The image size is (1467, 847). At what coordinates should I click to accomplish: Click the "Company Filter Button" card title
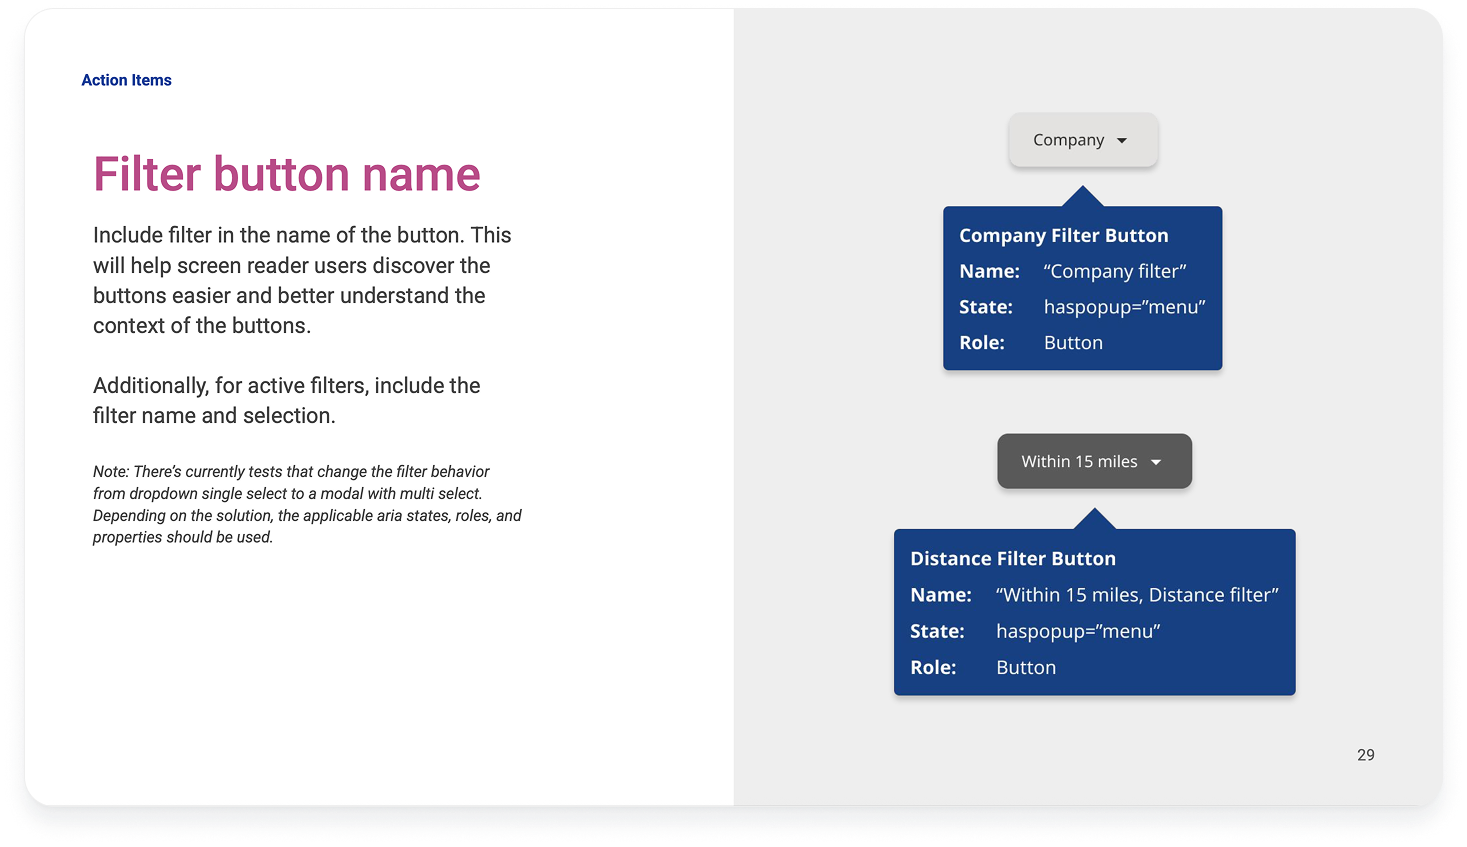click(1064, 236)
